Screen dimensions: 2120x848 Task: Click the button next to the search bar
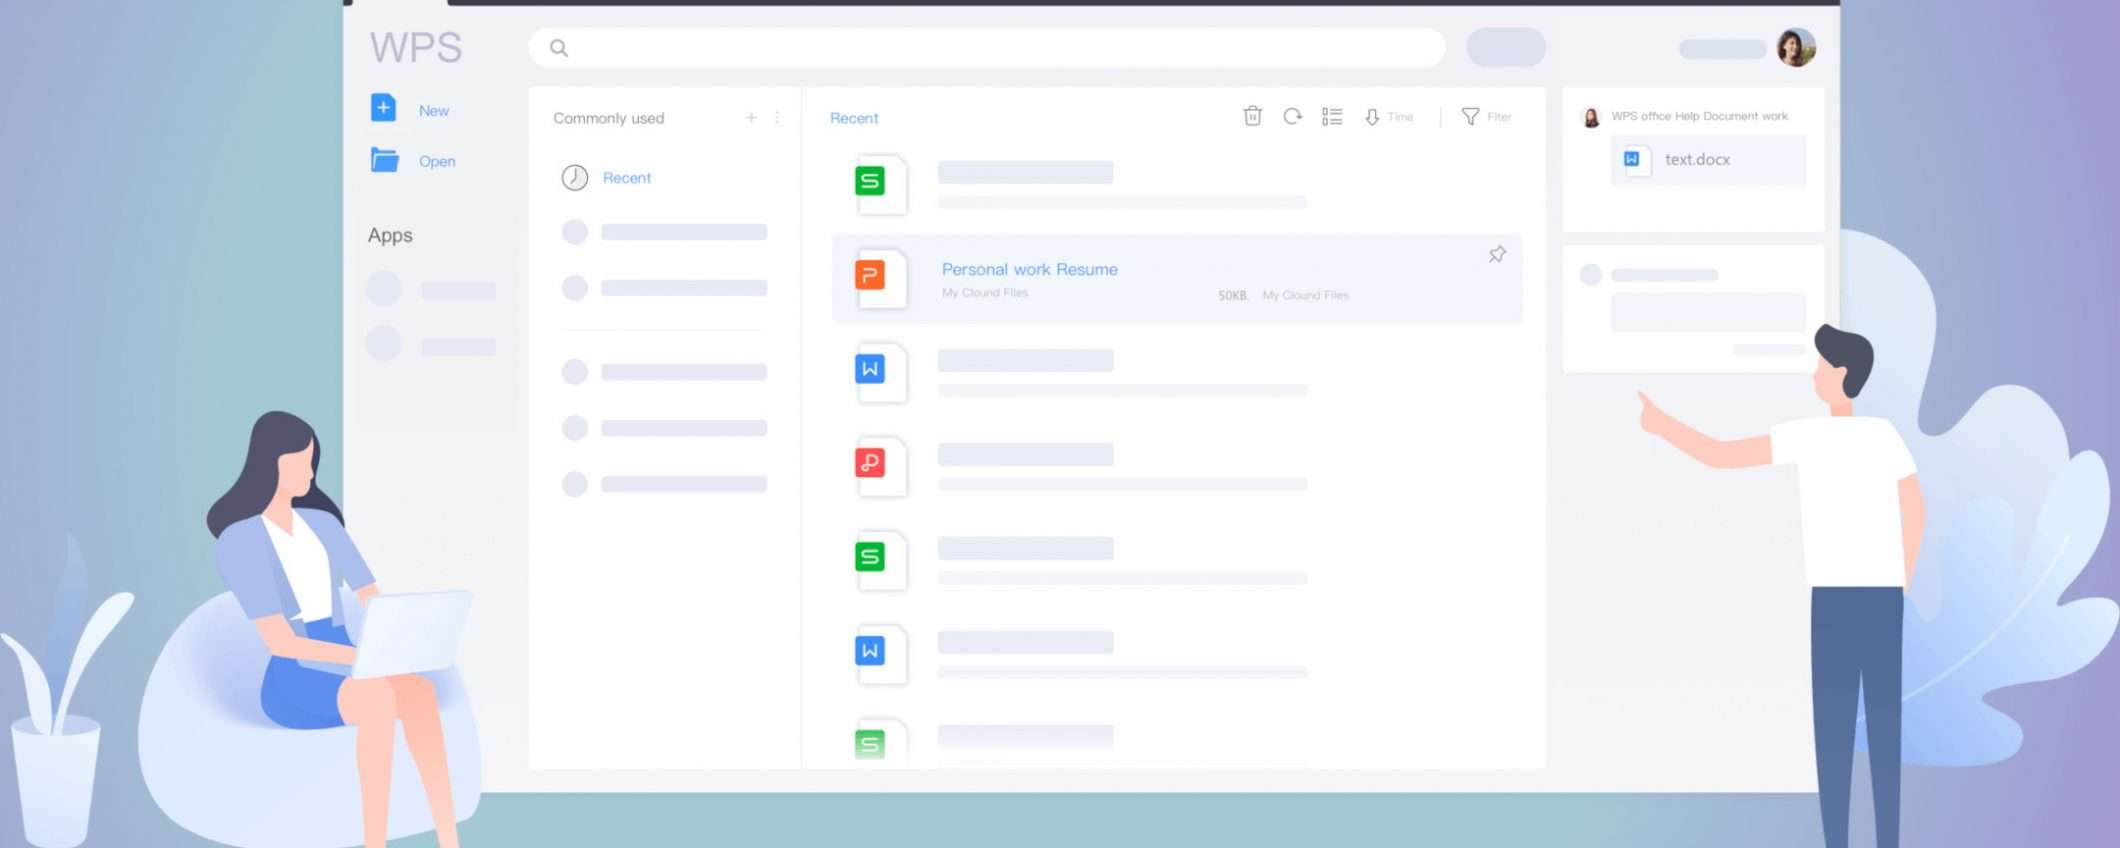pyautogui.click(x=1505, y=48)
